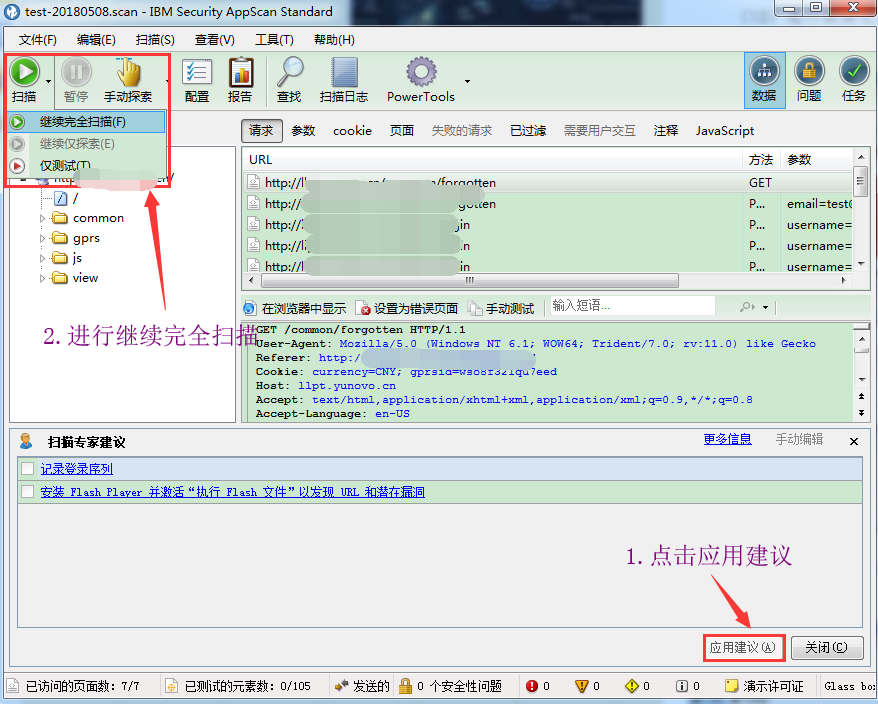The image size is (878, 704).
Task: Click horizontal scrollbar of URL list
Action: [469, 280]
